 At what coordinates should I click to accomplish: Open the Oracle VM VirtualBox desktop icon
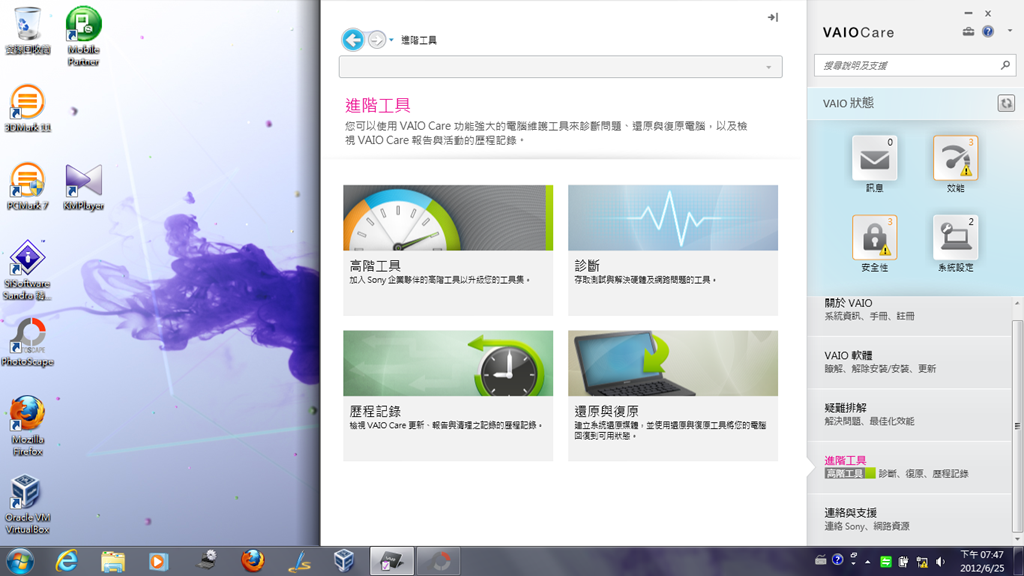point(27,504)
